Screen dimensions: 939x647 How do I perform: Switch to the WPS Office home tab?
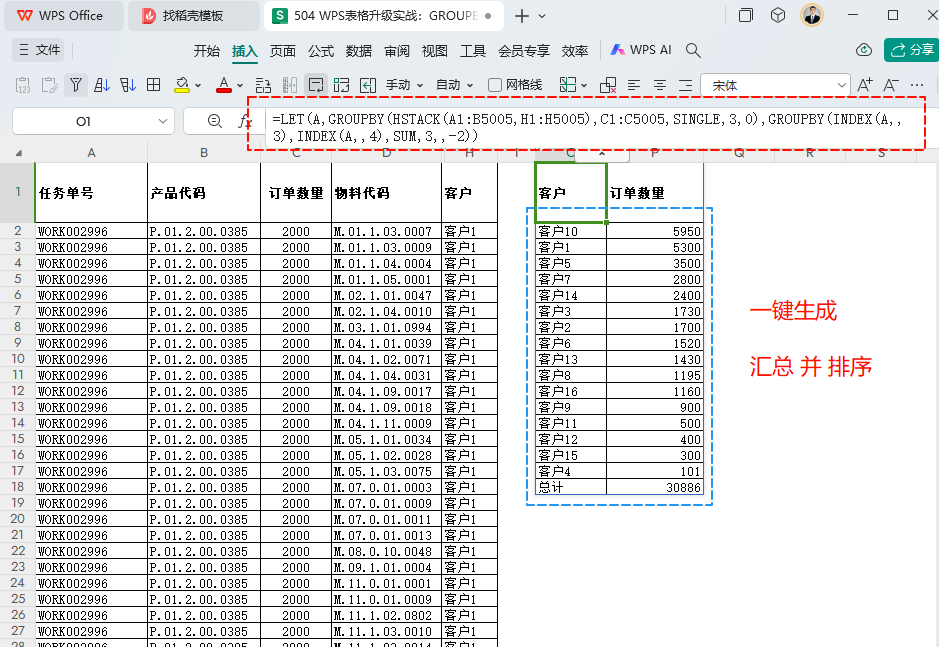point(63,16)
